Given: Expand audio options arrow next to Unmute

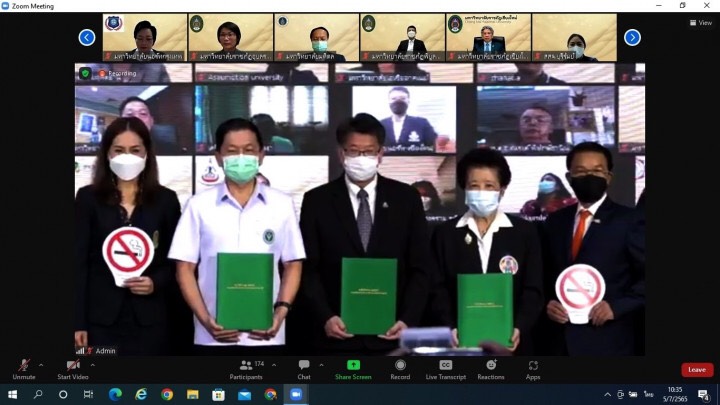Looking at the screenshot, I should (x=41, y=365).
